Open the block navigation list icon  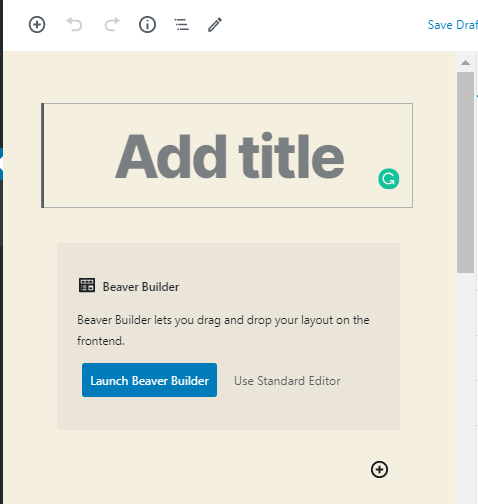pos(182,25)
